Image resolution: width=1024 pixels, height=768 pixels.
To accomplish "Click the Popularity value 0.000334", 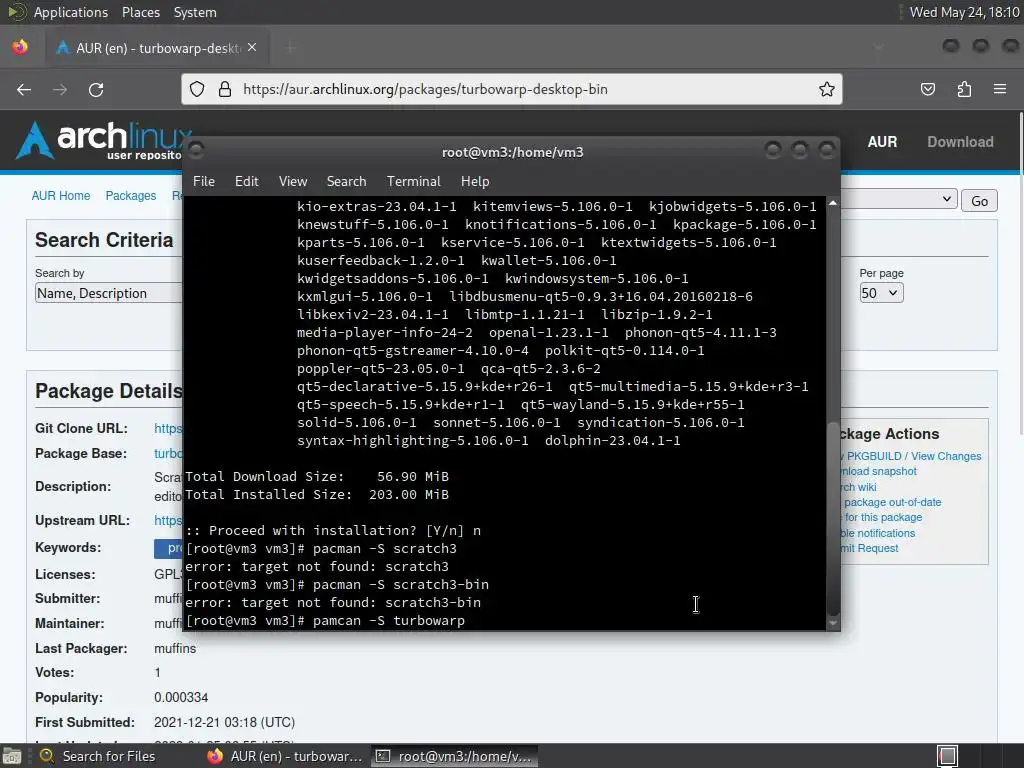I will 181,697.
